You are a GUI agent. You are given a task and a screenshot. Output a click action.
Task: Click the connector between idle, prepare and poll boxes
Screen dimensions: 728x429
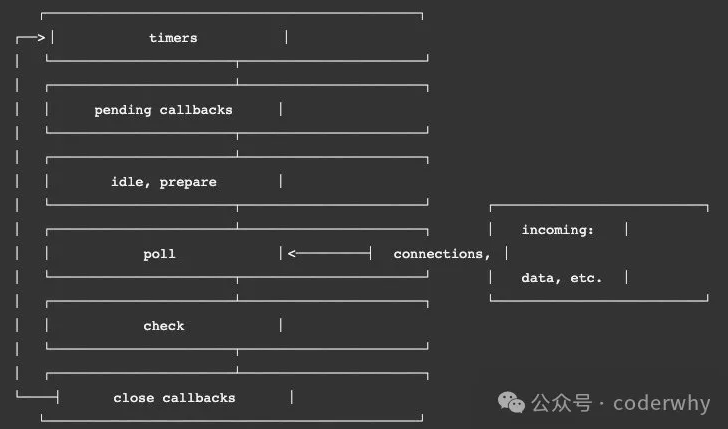point(237,217)
